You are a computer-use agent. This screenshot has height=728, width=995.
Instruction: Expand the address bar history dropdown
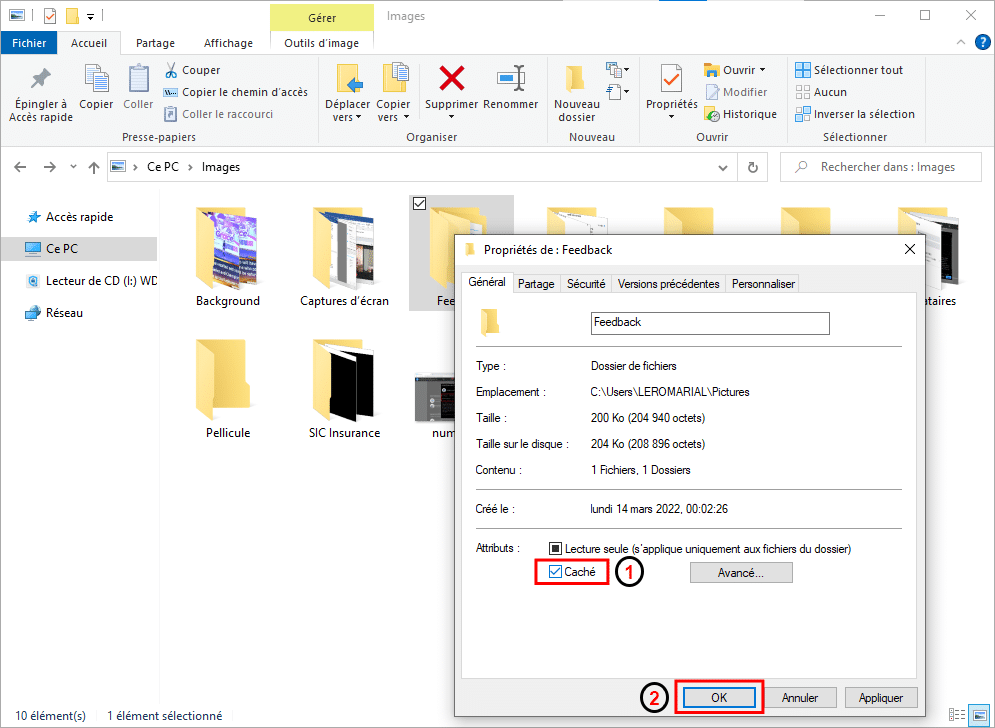click(723, 168)
